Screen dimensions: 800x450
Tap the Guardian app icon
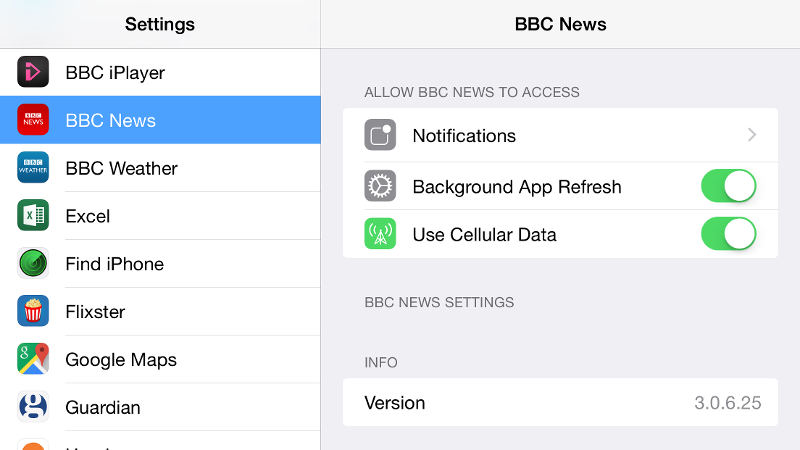(33, 407)
